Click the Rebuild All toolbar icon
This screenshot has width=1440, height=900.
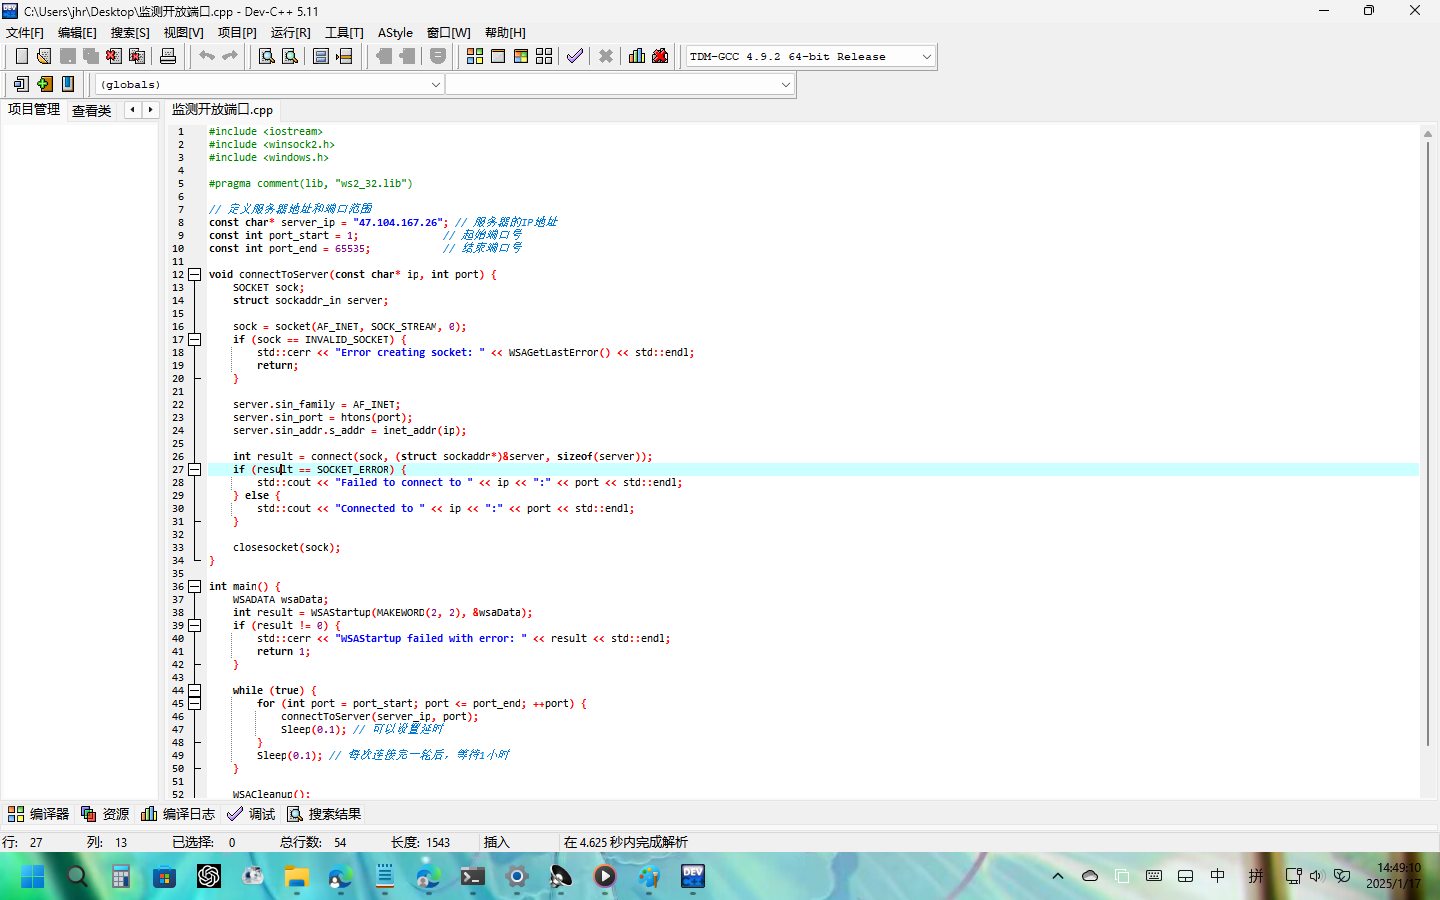pos(544,56)
